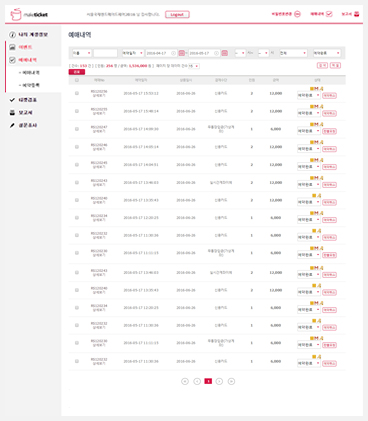Open '나의 계정정보' sidebar menu
368x421 pixels.
33,35
